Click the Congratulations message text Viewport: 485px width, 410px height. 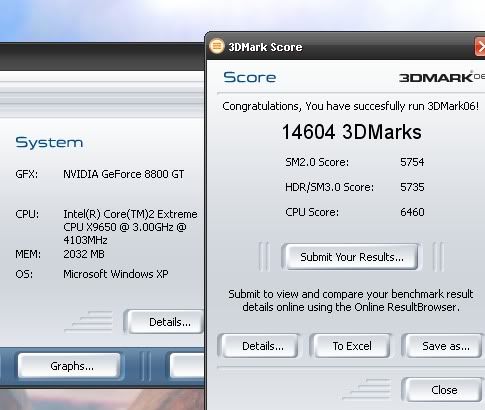pos(351,106)
